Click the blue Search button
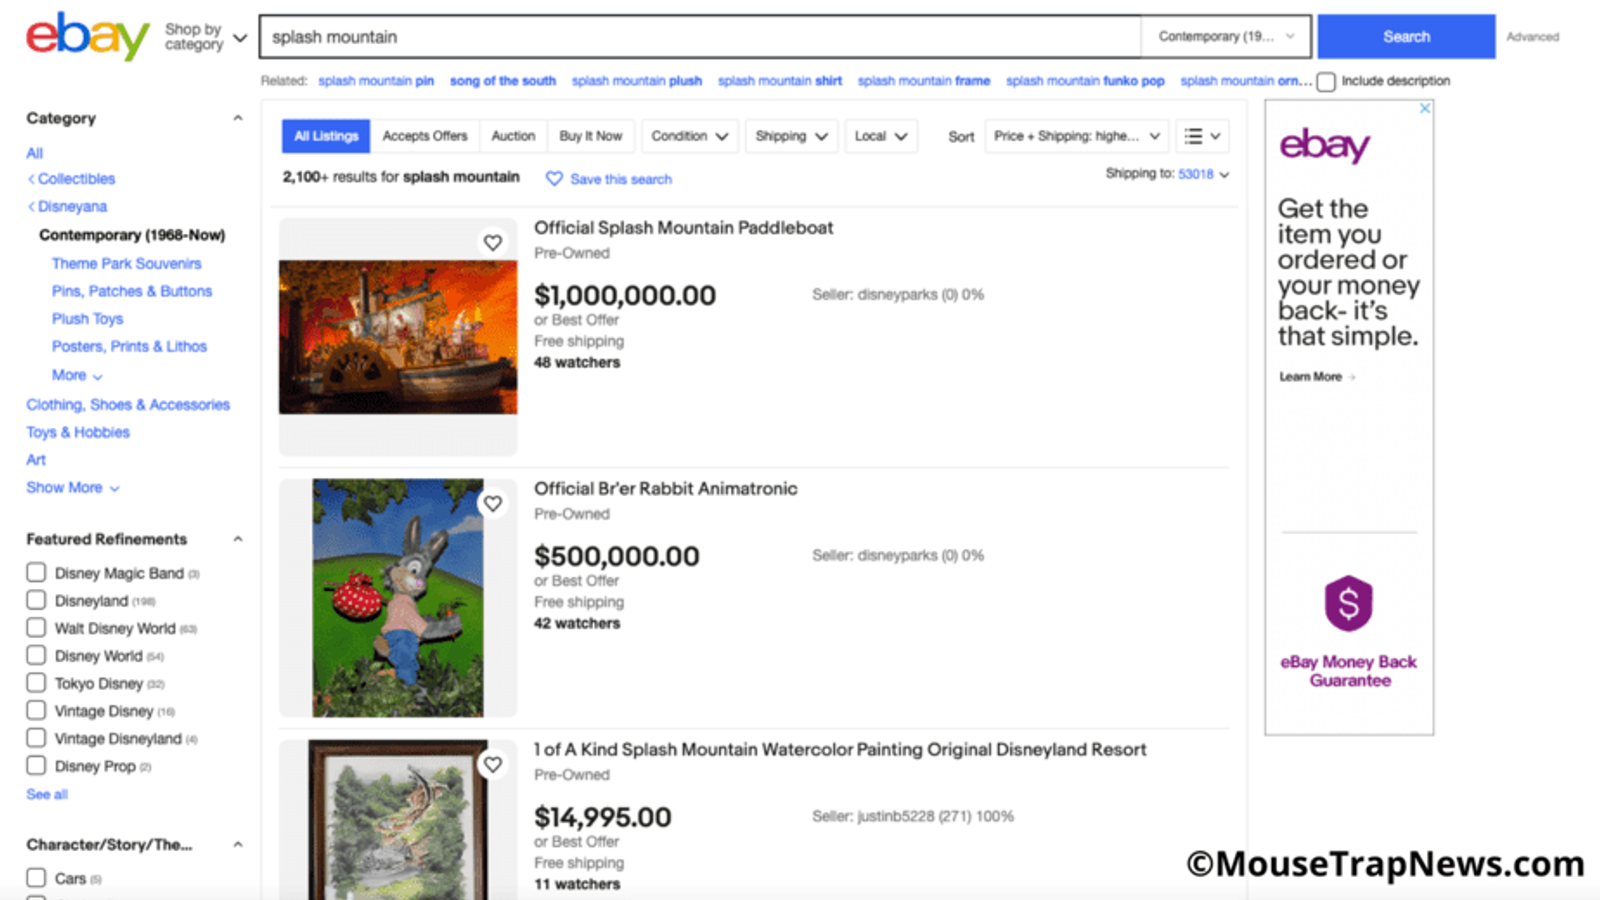 pyautogui.click(x=1406, y=37)
